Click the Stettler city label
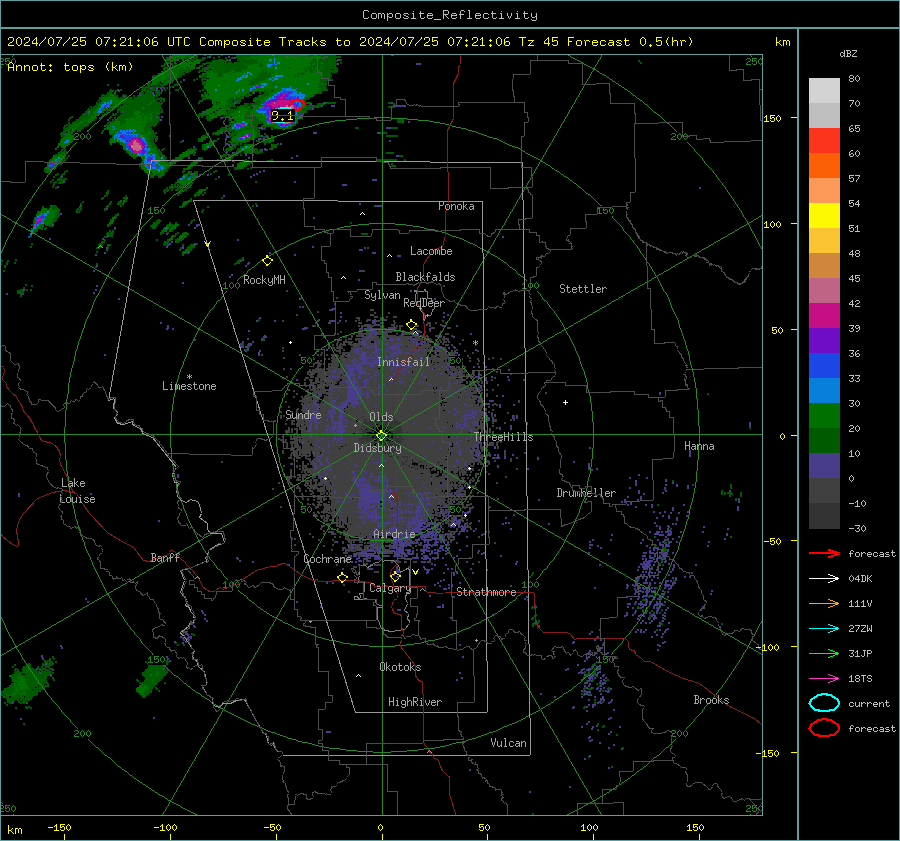 point(583,289)
